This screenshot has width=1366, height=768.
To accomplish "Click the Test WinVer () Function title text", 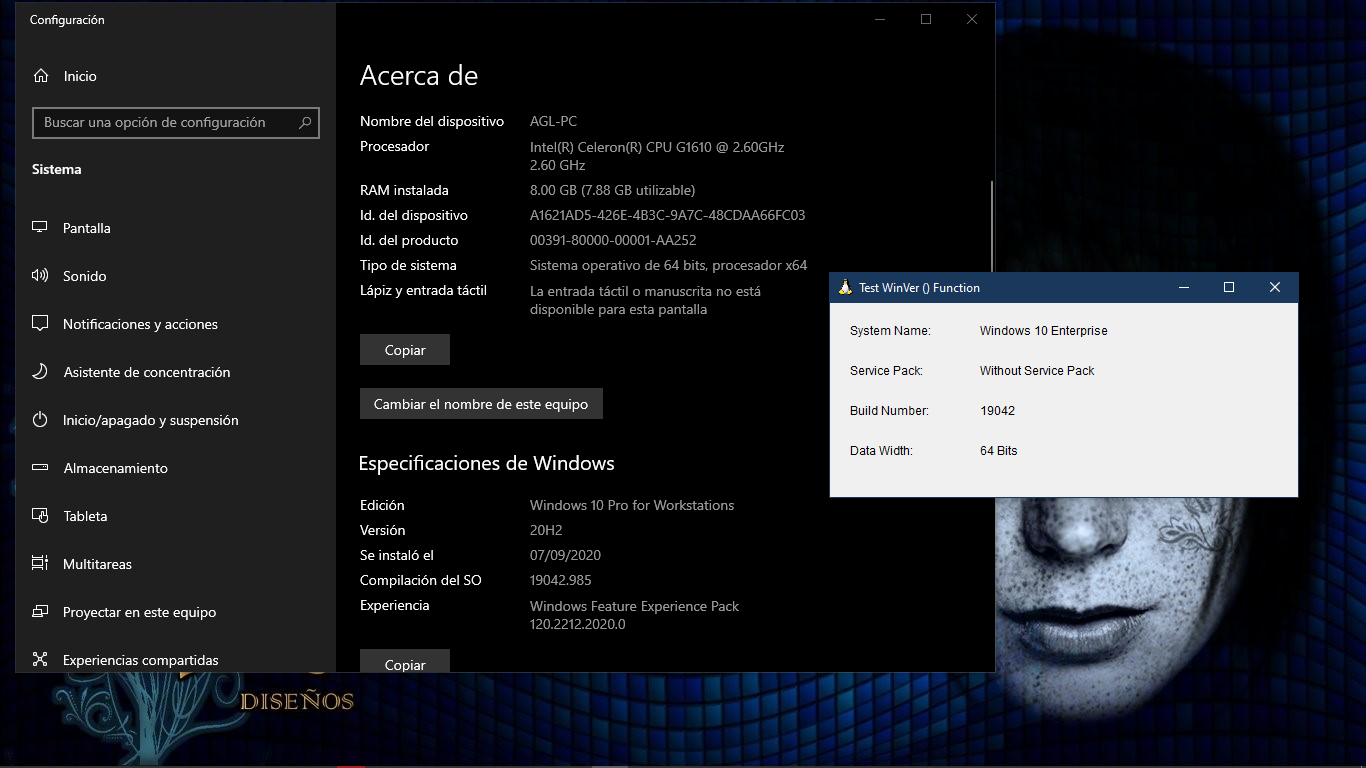I will (920, 288).
